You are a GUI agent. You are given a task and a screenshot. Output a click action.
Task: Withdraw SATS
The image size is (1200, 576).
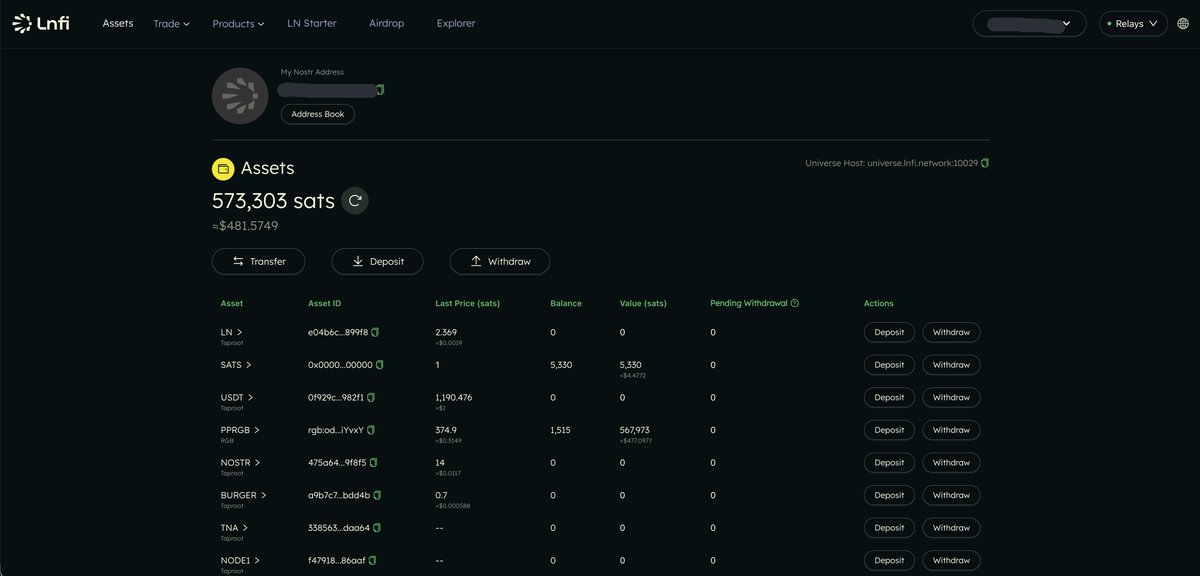tap(951, 365)
